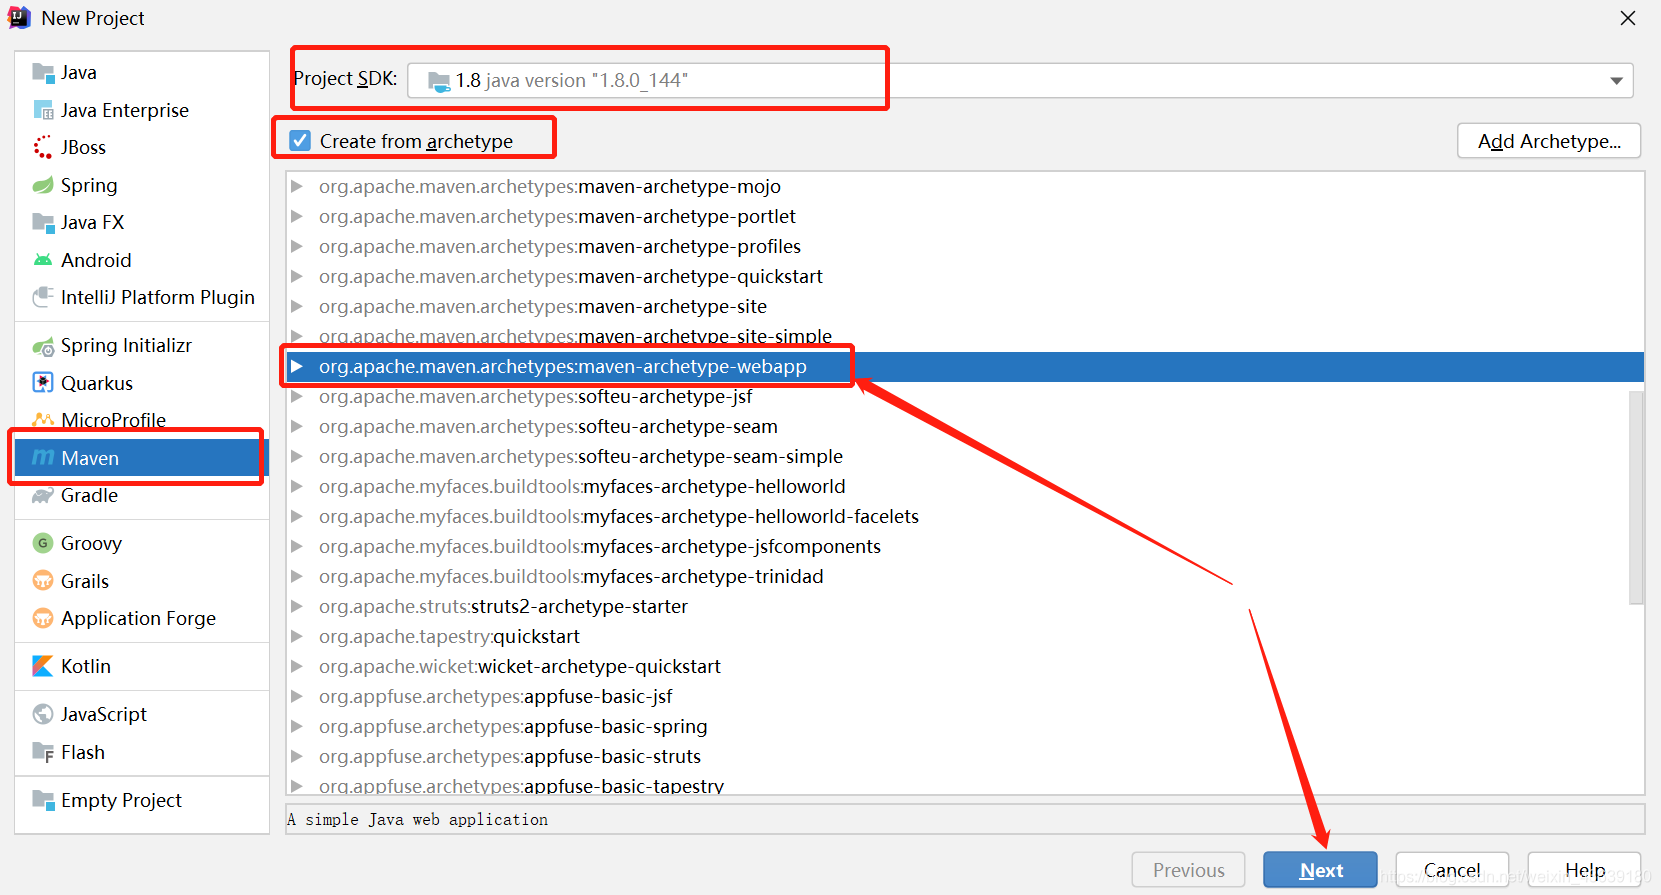Uncheck Create from archetype checkbox
1661x895 pixels.
click(x=300, y=140)
